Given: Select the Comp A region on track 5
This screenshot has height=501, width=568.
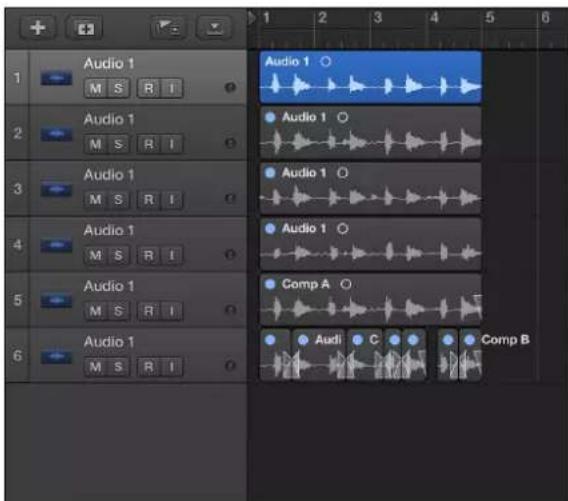Looking at the screenshot, I should click(371, 300).
